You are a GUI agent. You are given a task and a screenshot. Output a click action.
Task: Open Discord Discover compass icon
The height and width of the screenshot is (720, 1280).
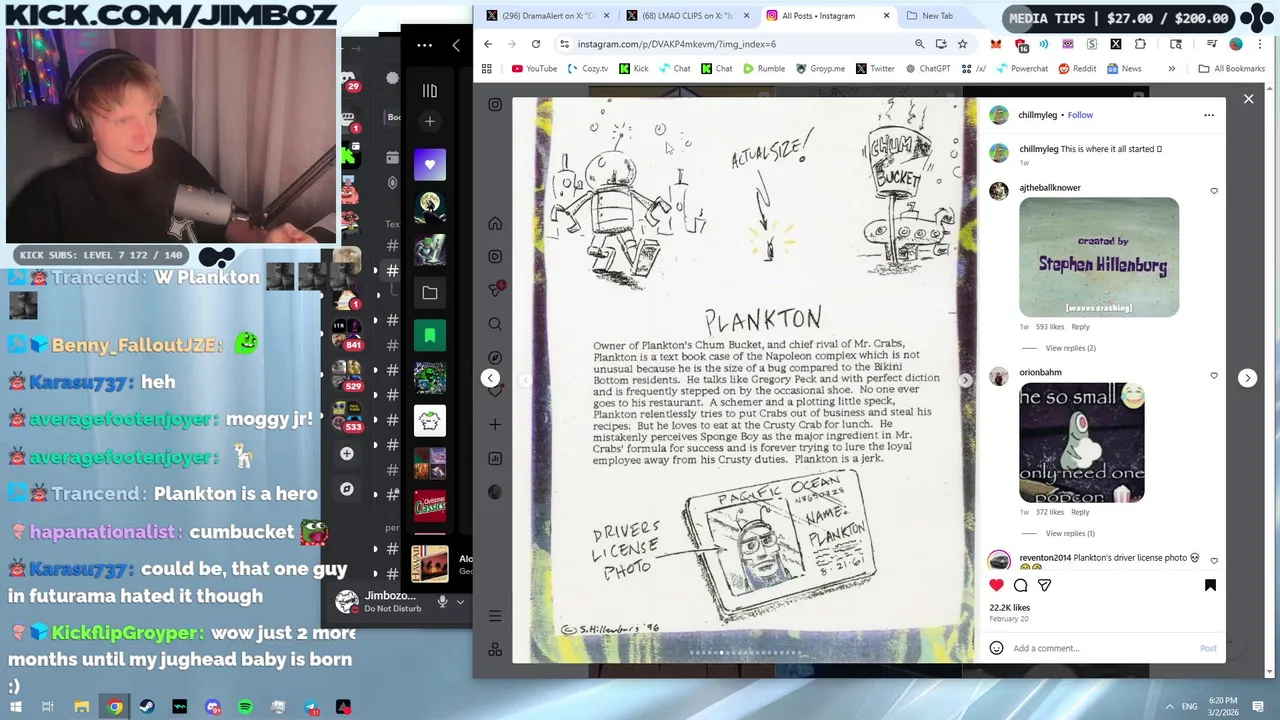(x=346, y=490)
